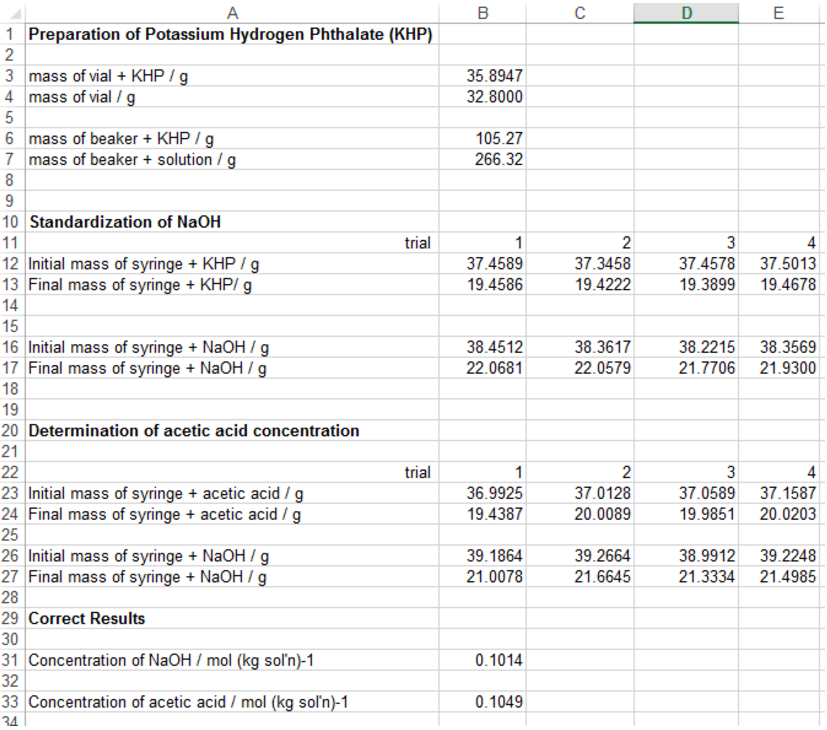The height and width of the screenshot is (730, 827).
Task: Select the trial 4 value 37.5013
Action: pos(781,263)
